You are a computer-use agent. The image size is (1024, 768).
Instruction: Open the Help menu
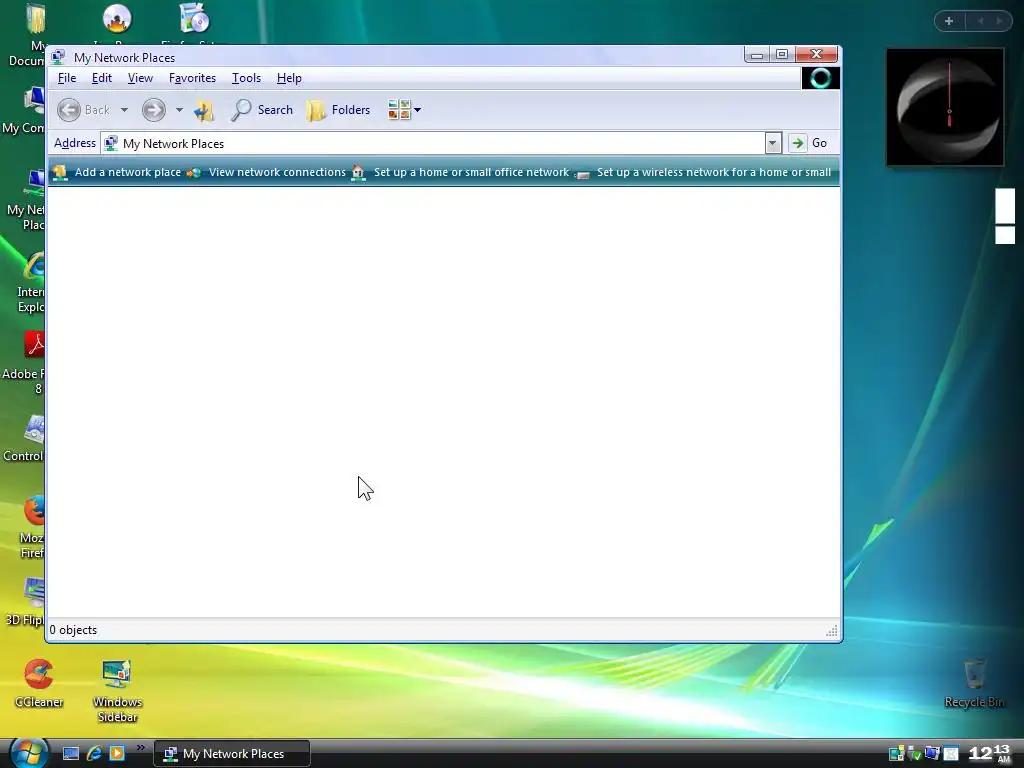click(289, 78)
